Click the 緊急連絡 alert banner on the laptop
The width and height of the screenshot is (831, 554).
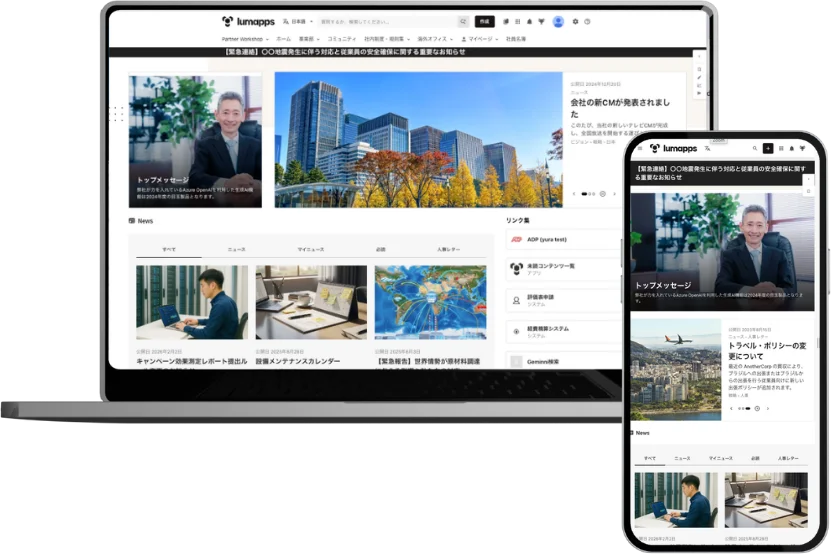401,52
